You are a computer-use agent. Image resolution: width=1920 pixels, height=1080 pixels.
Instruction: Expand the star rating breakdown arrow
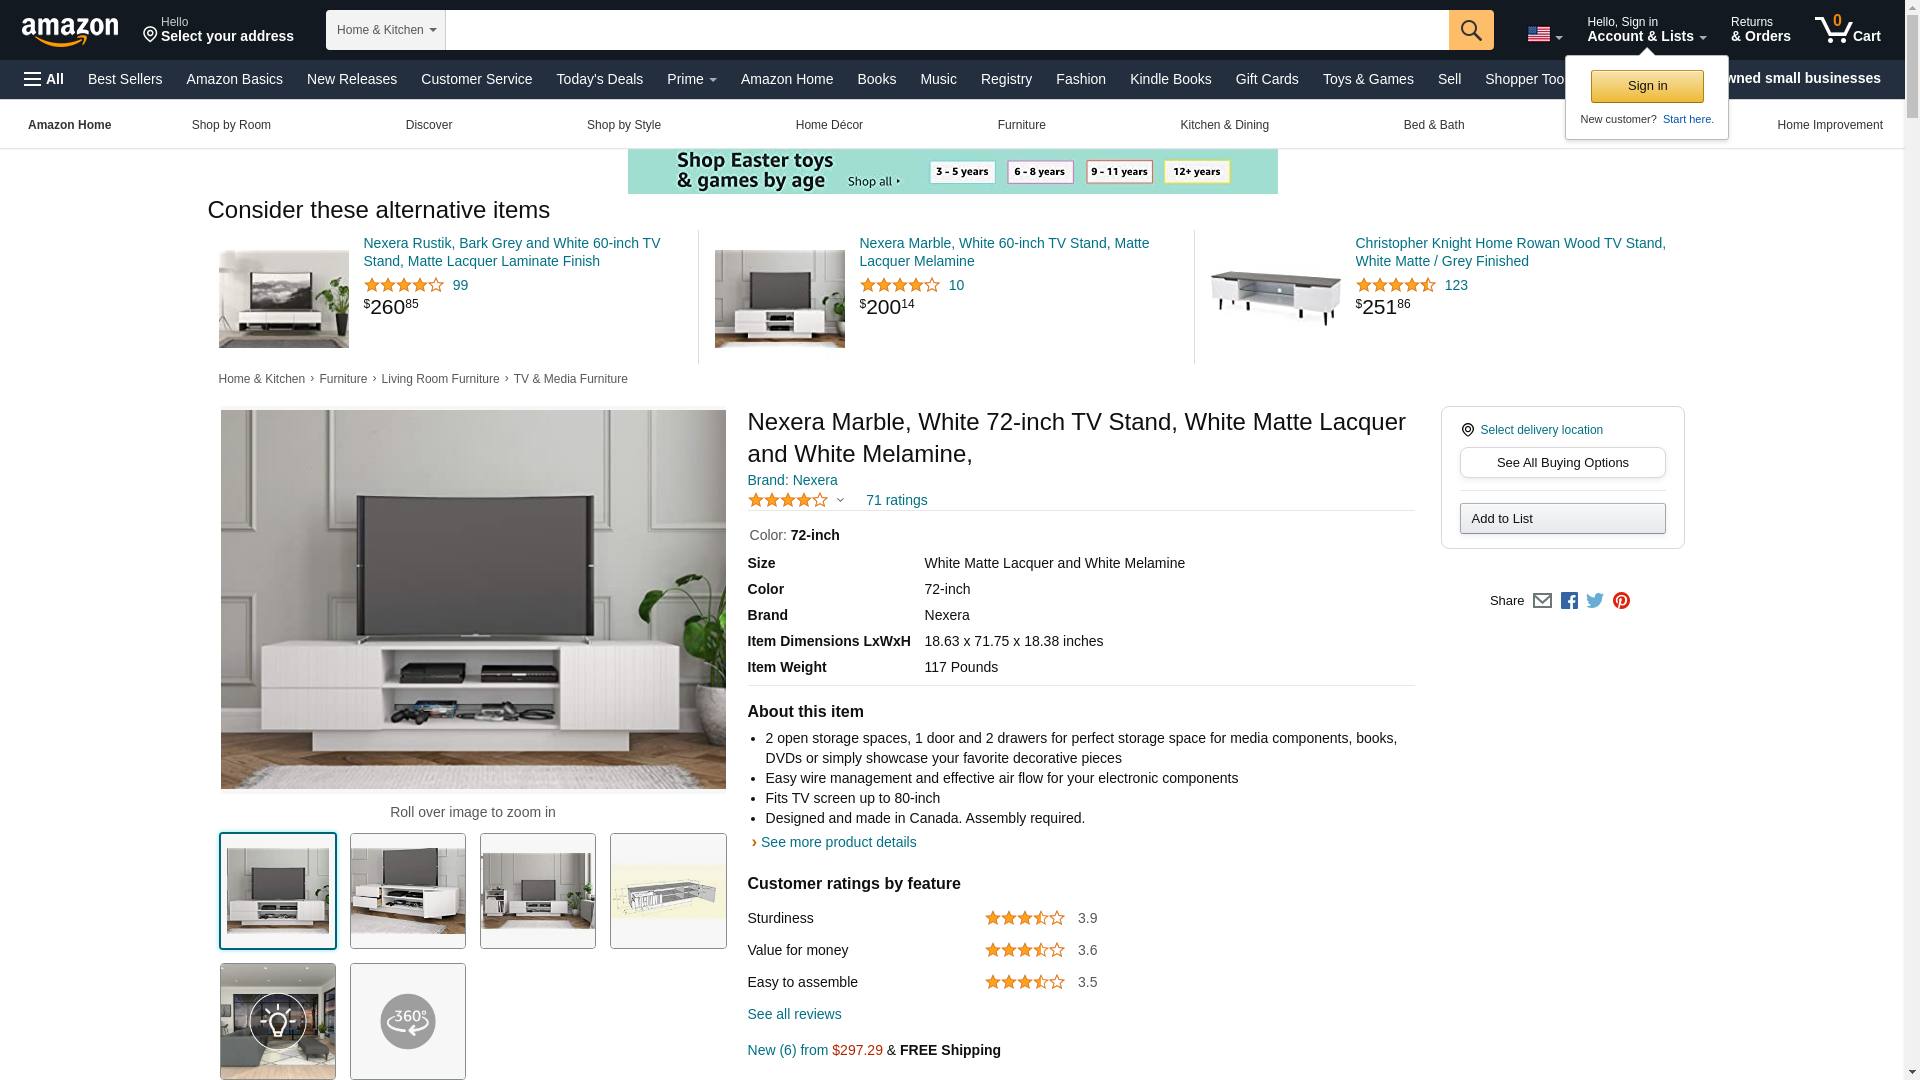coord(840,500)
